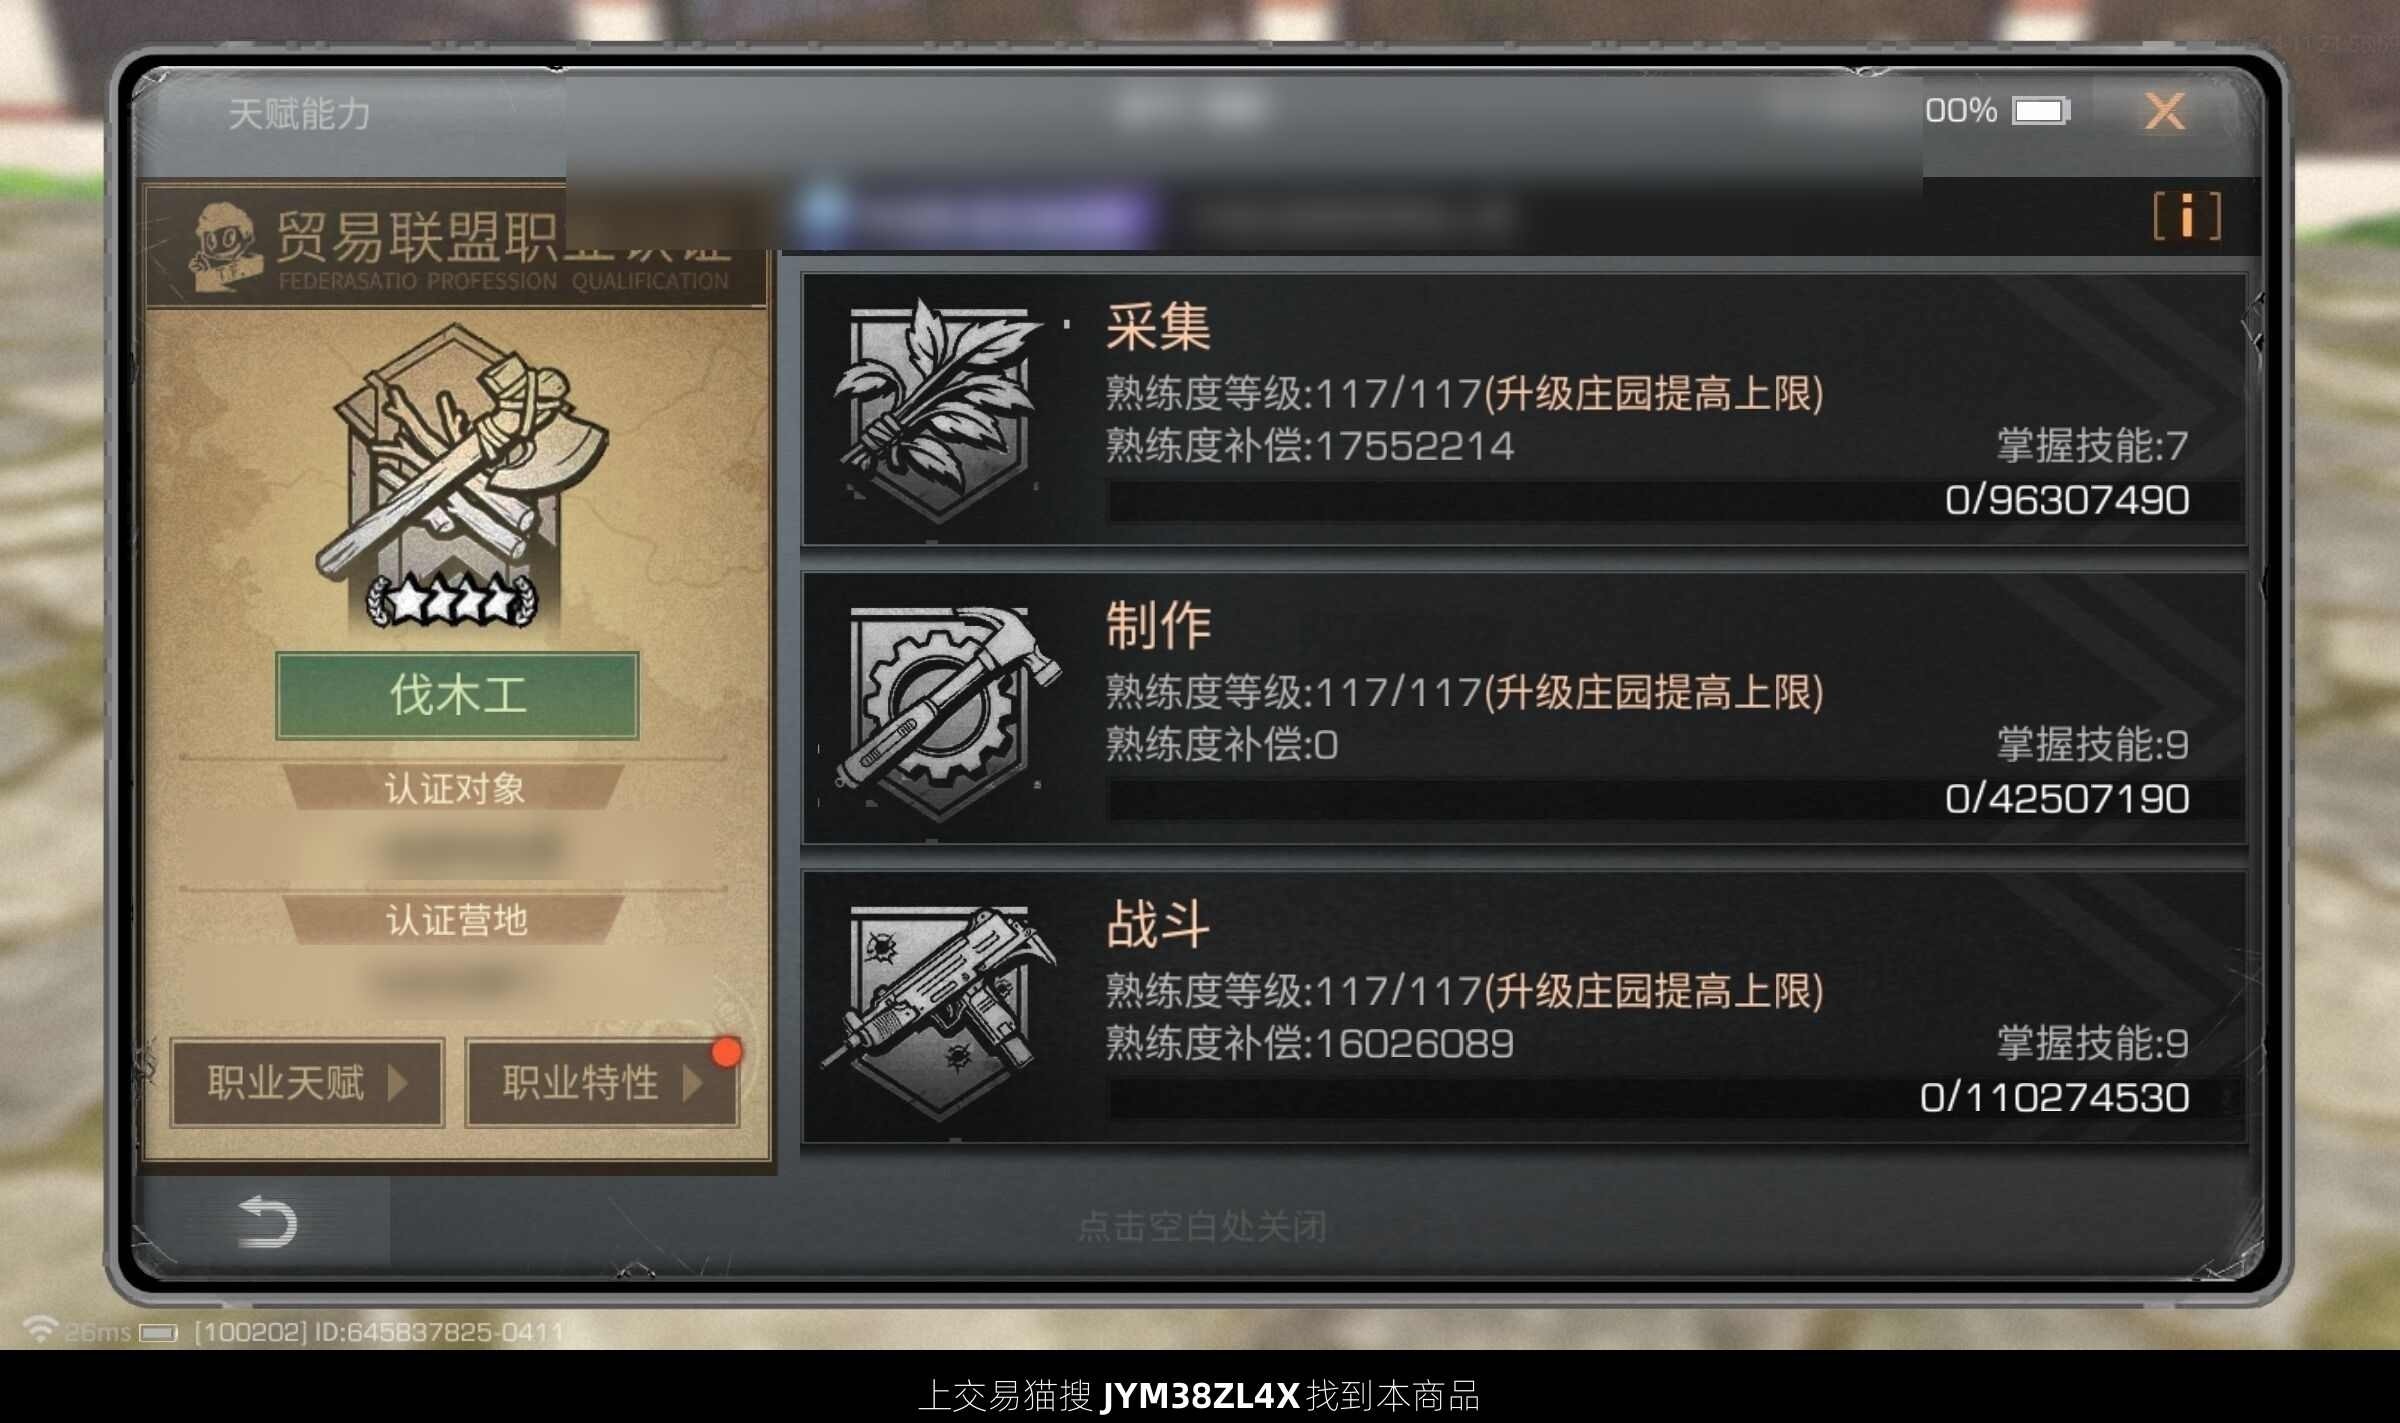Click the orange info bracket icon
Image resolution: width=2400 pixels, height=1423 pixels.
(x=2186, y=216)
